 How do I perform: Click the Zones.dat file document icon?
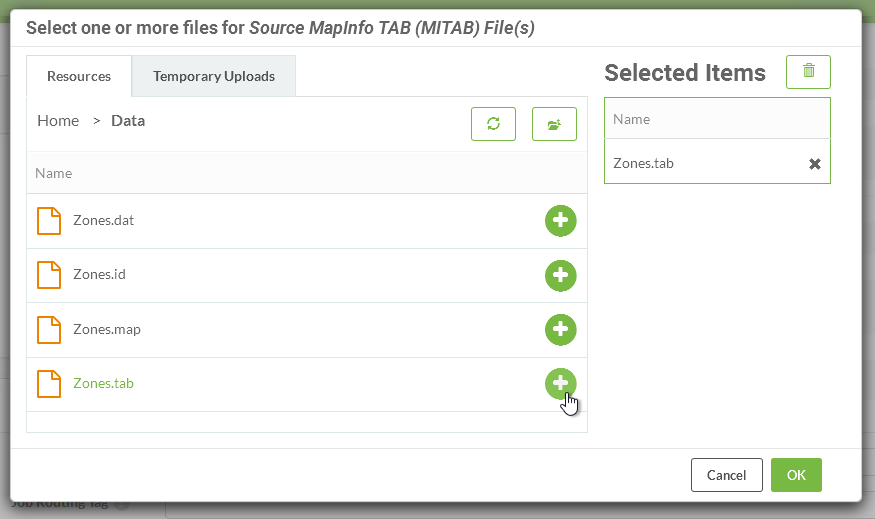click(49, 220)
